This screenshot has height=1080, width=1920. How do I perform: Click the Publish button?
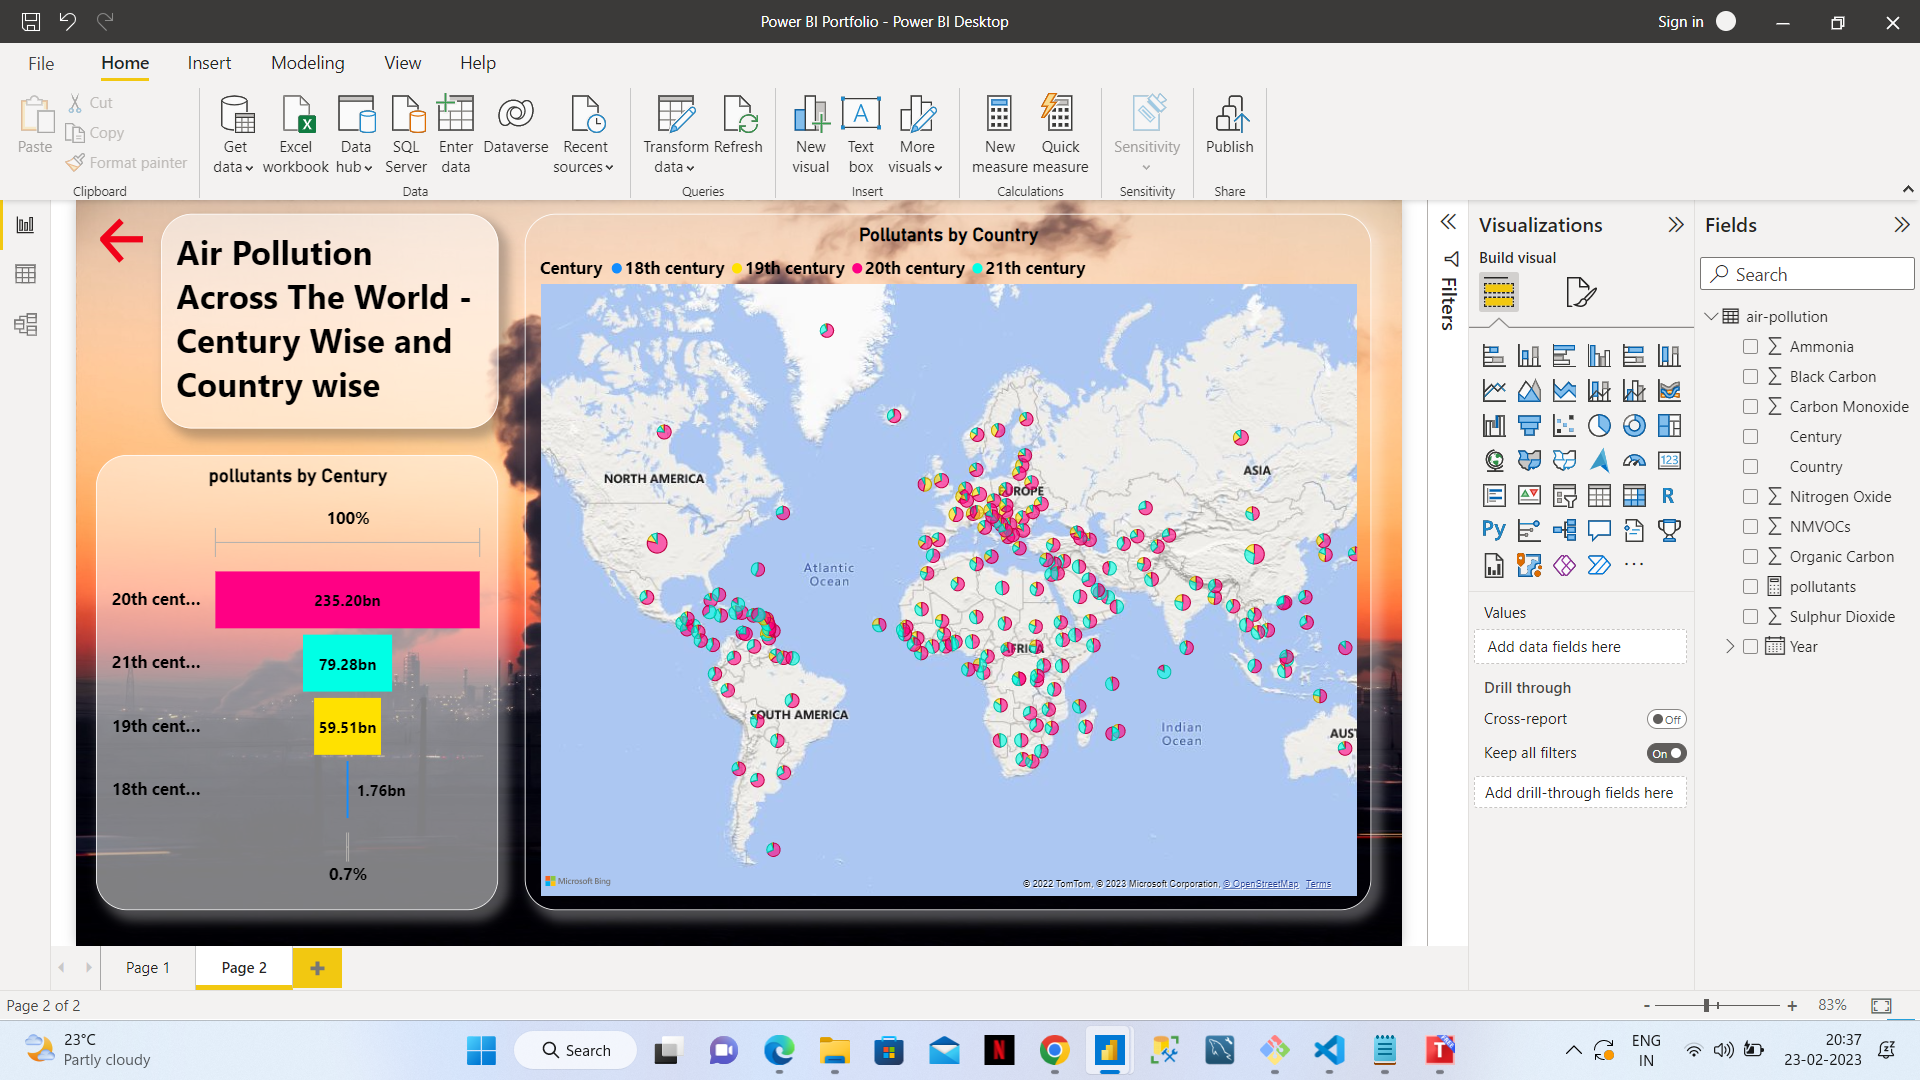1229,131
